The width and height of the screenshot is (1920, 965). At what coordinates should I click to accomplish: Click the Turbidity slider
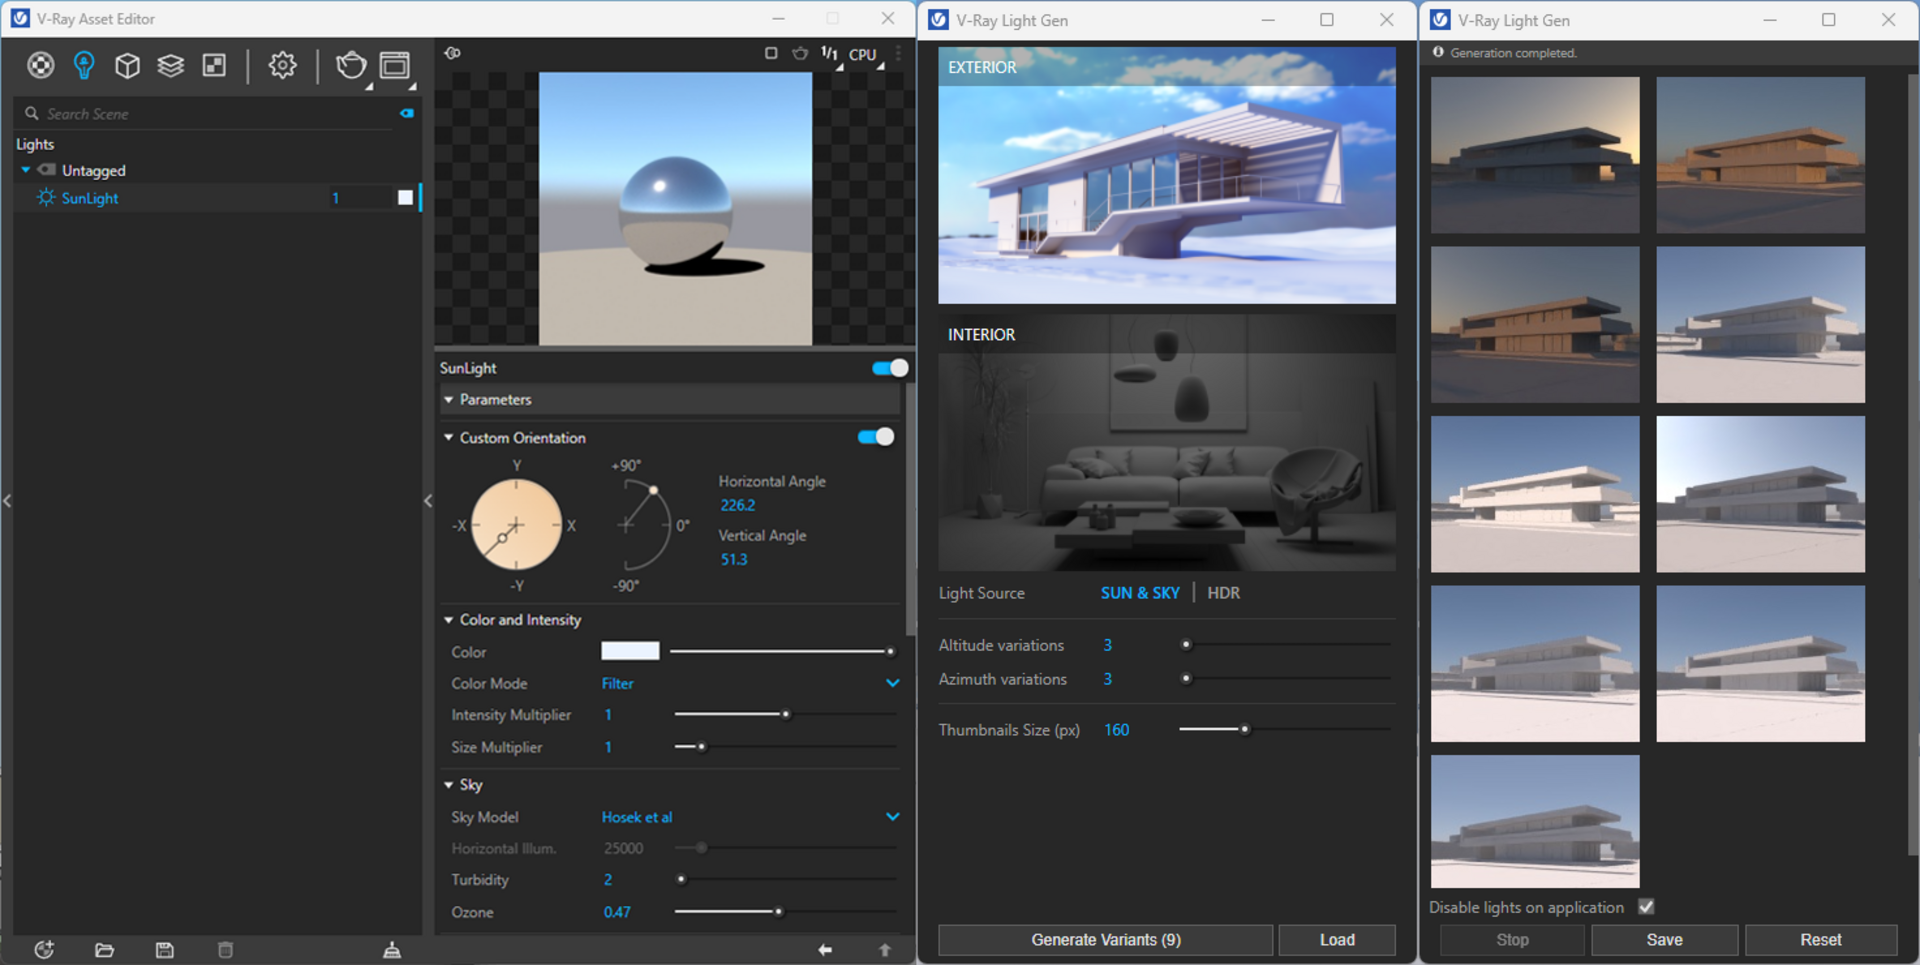coord(785,880)
